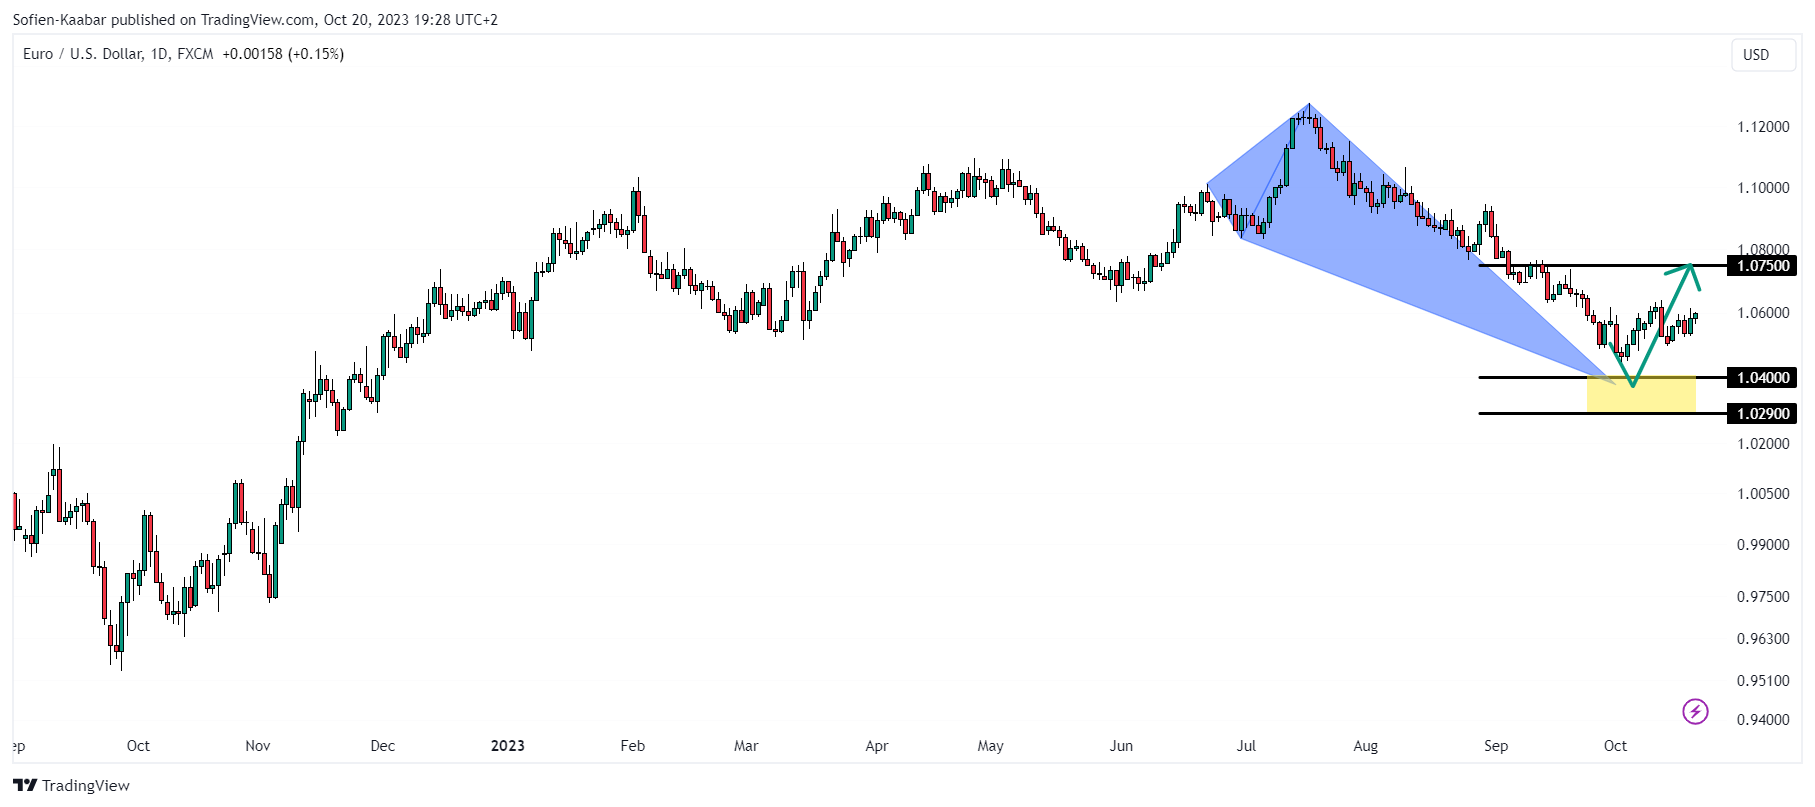The width and height of the screenshot is (1815, 807).
Task: Click the FXCM source label in the legend
Action: 195,54
